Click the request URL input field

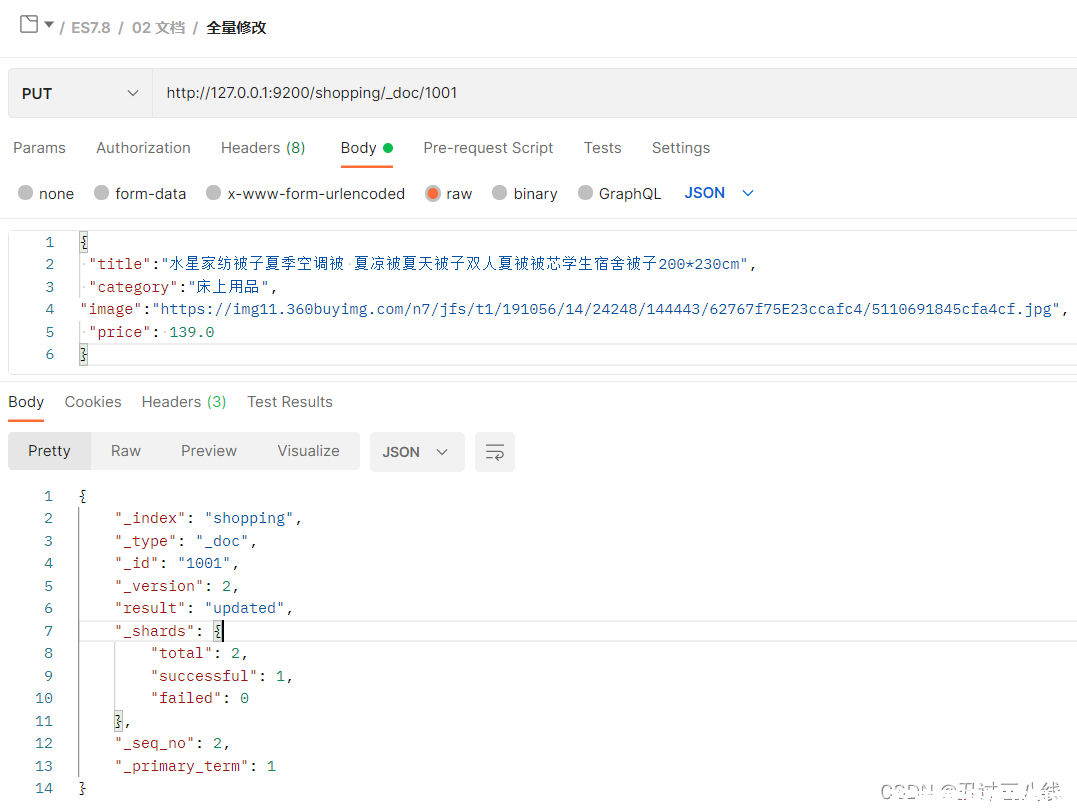pyautogui.click(x=614, y=93)
